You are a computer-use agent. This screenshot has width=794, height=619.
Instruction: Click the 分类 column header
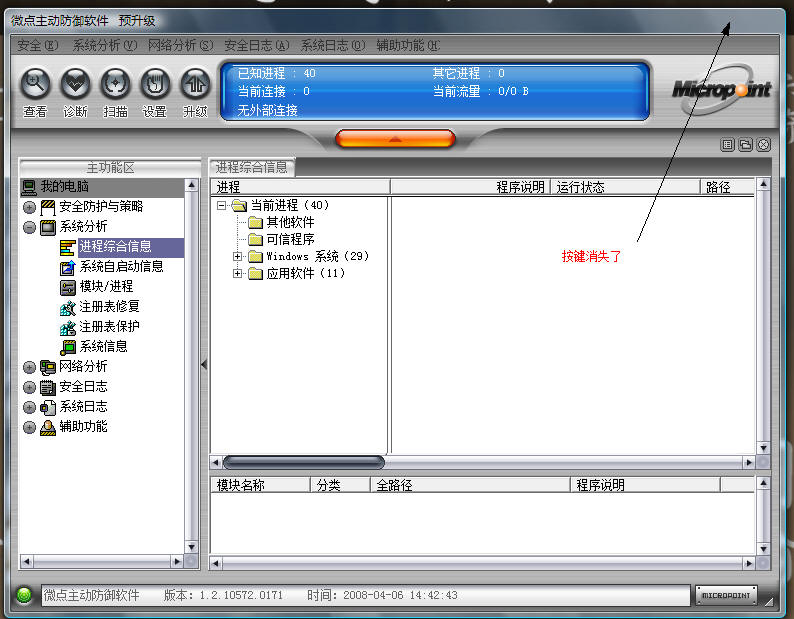340,485
